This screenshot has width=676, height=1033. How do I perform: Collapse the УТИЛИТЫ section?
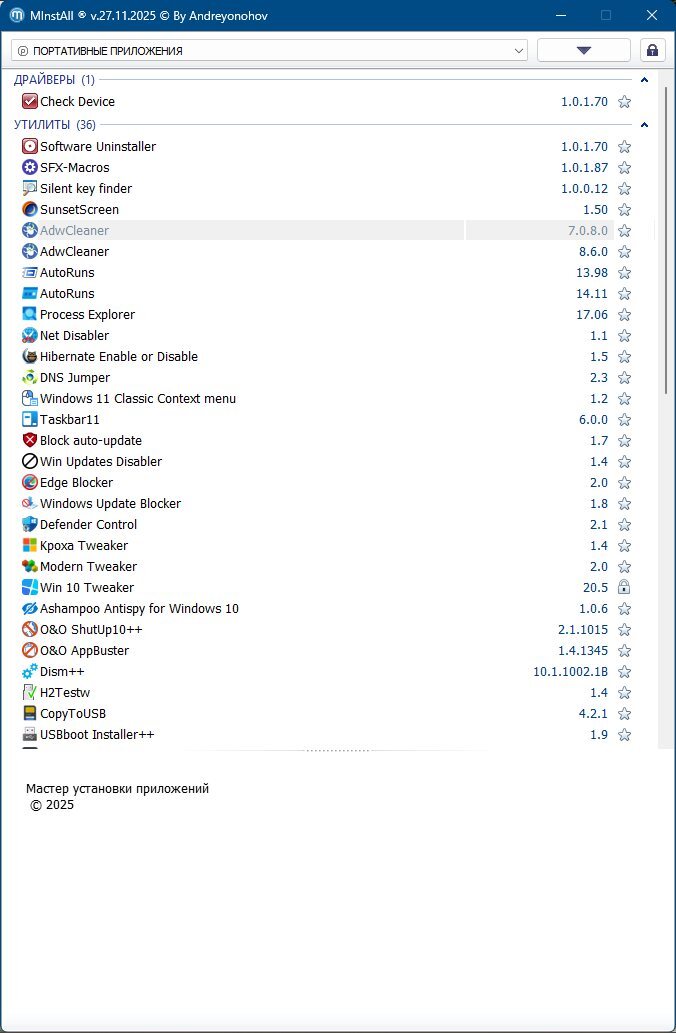tap(644, 125)
